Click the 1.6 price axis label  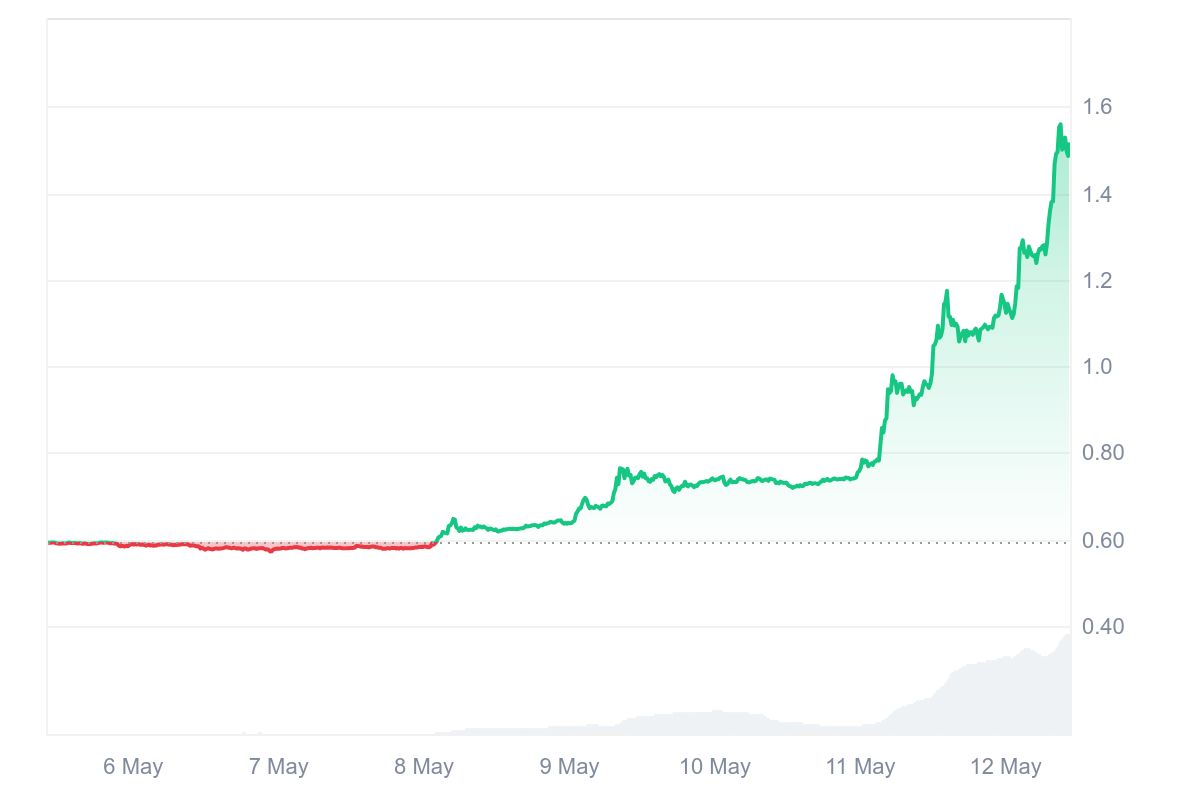[x=1097, y=107]
